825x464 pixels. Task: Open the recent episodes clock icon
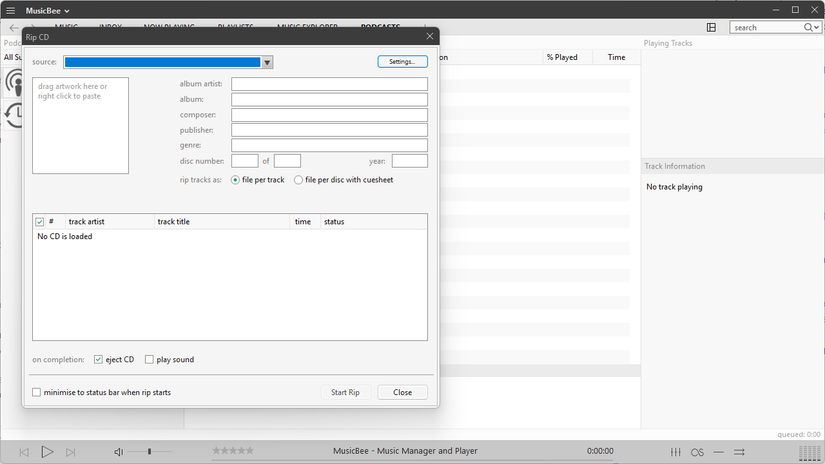point(14,115)
